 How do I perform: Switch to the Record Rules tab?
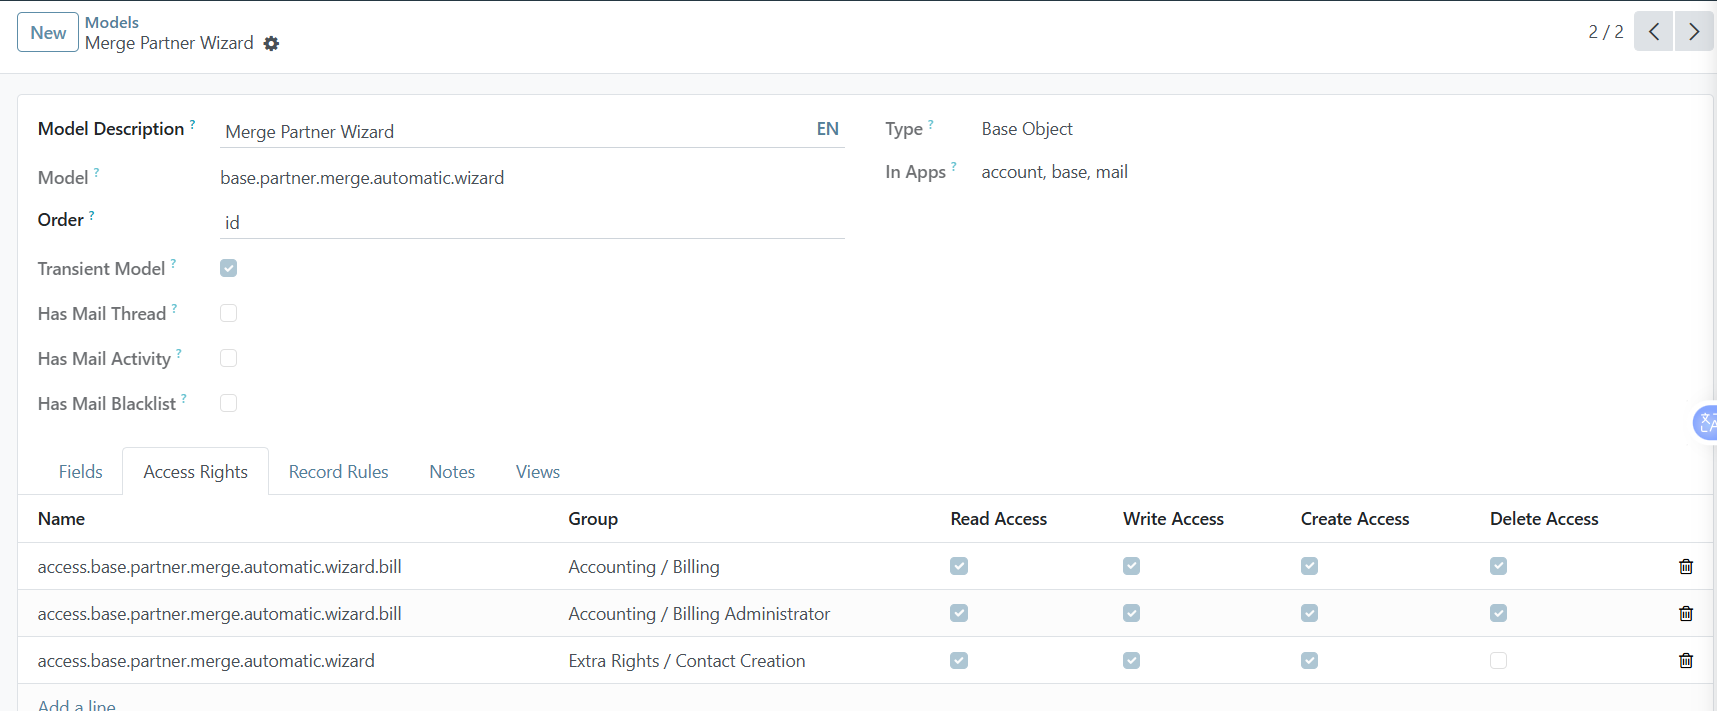pyautogui.click(x=338, y=472)
